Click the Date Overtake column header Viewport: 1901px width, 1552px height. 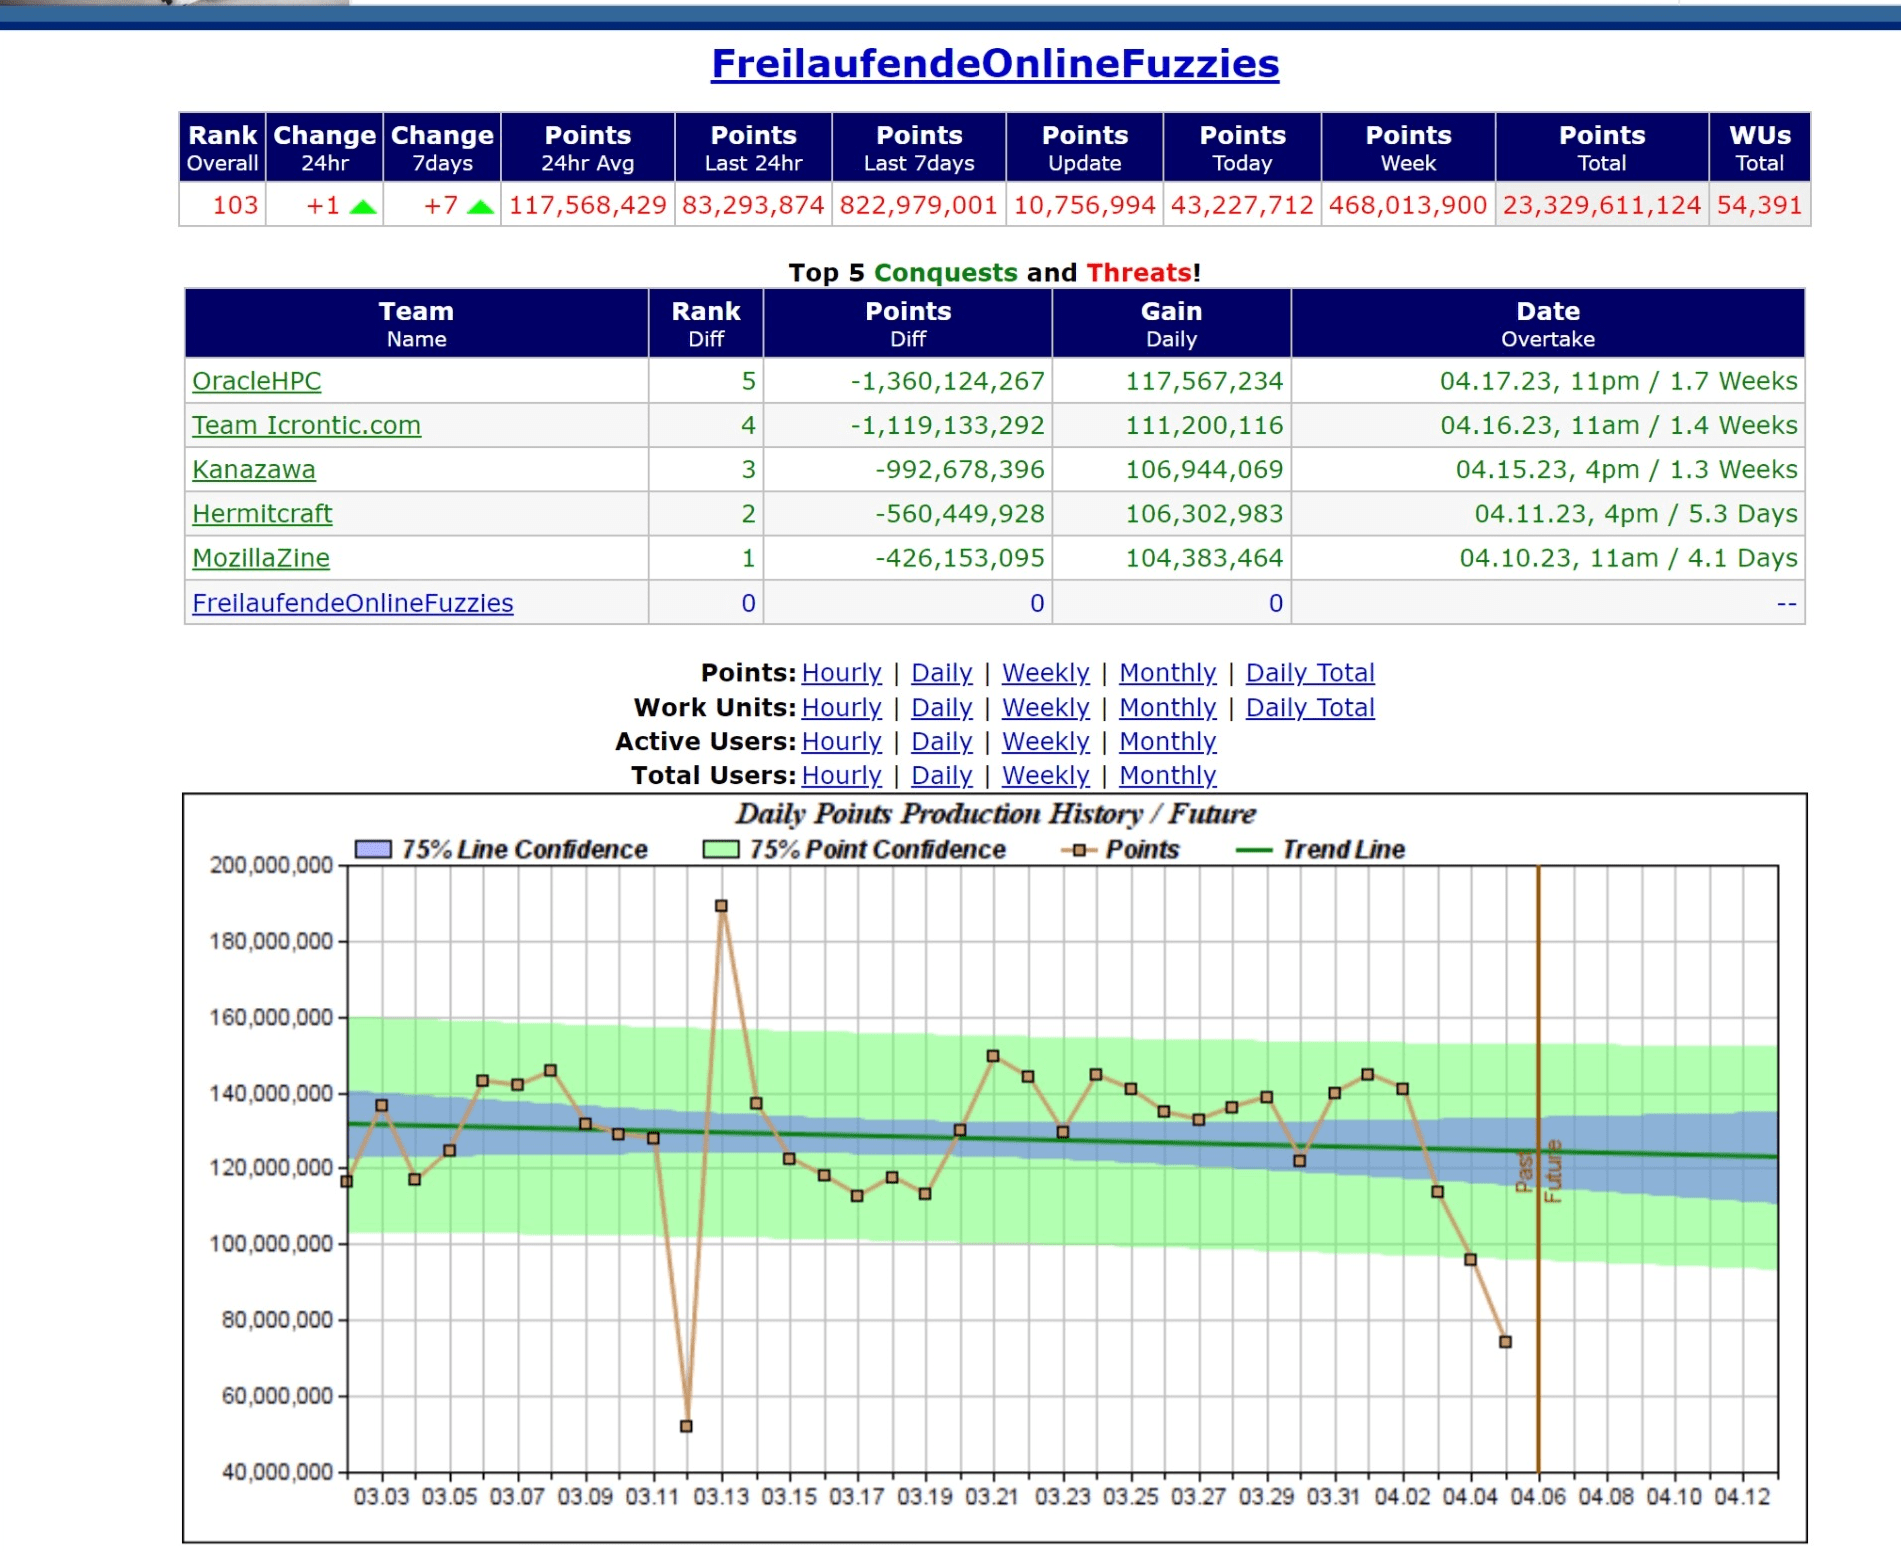pos(1548,324)
